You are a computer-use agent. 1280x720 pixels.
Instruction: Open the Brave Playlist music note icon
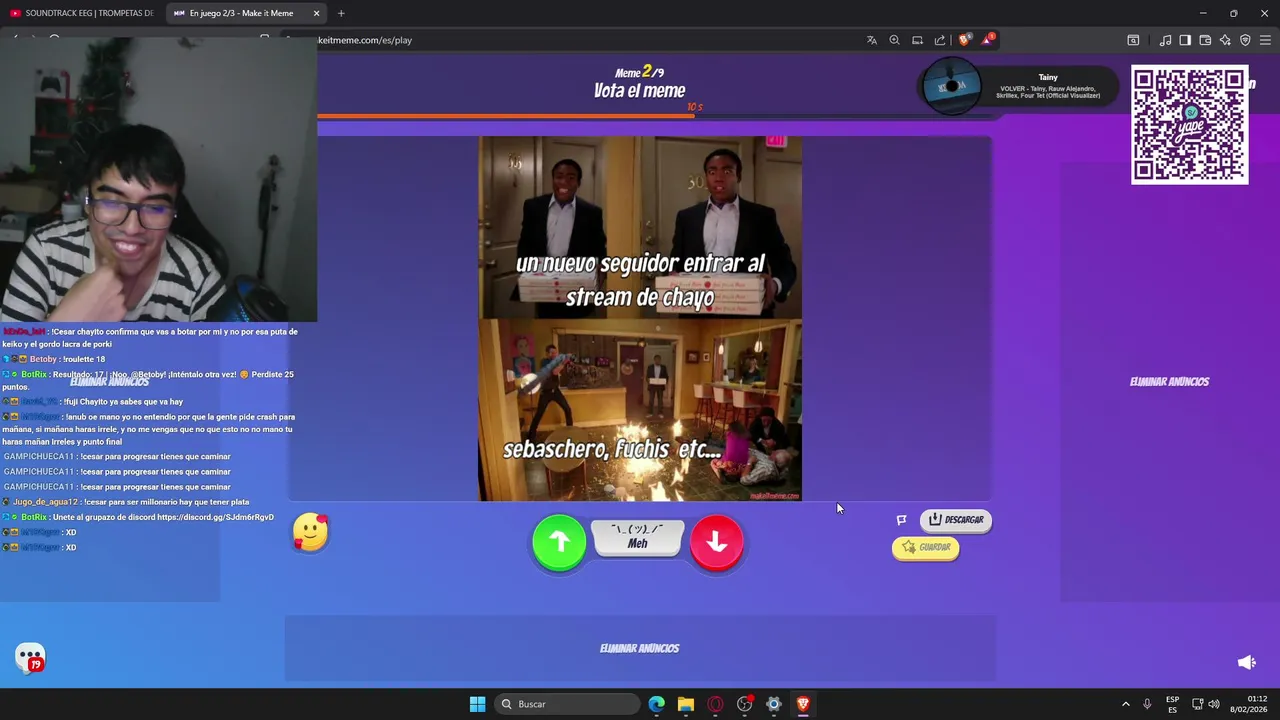pyautogui.click(x=1165, y=40)
